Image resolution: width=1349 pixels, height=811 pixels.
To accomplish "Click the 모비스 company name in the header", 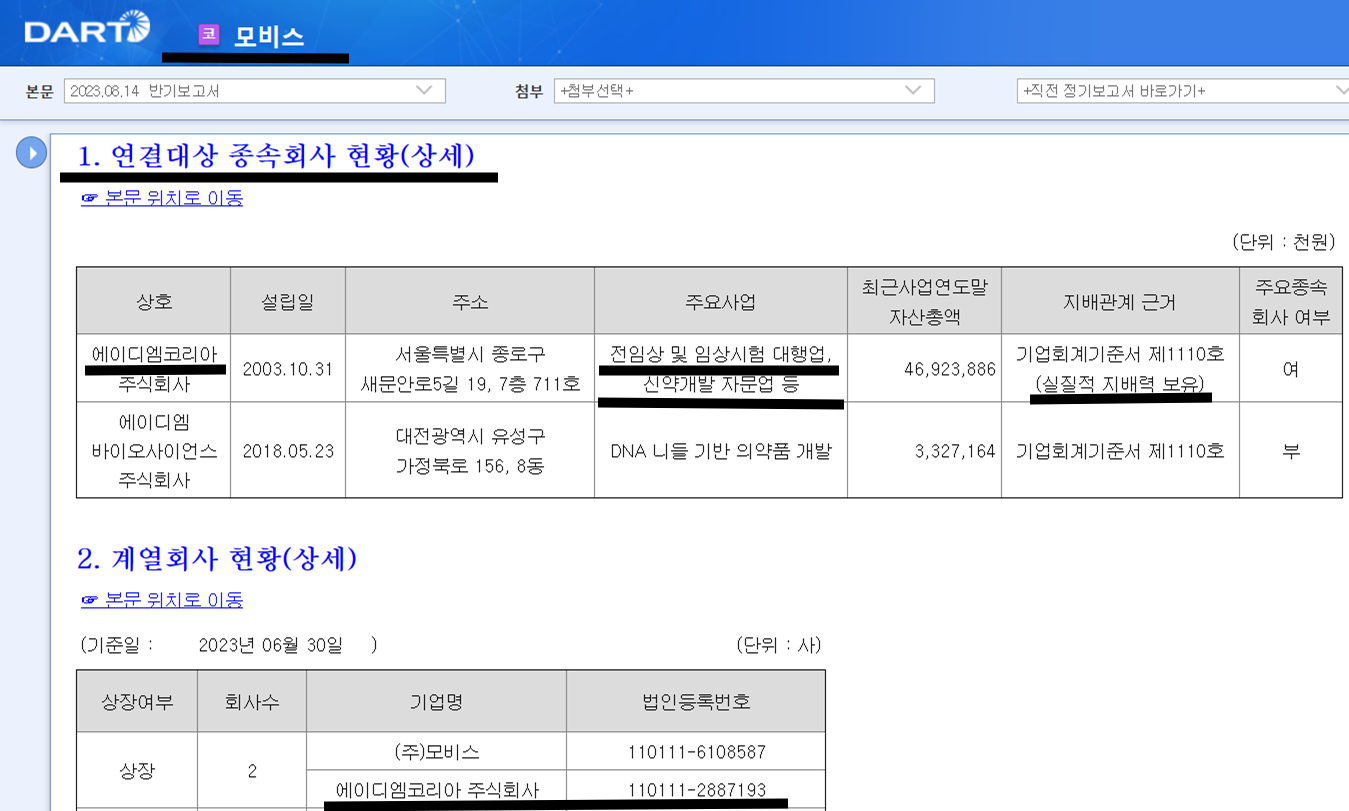I will (268, 37).
